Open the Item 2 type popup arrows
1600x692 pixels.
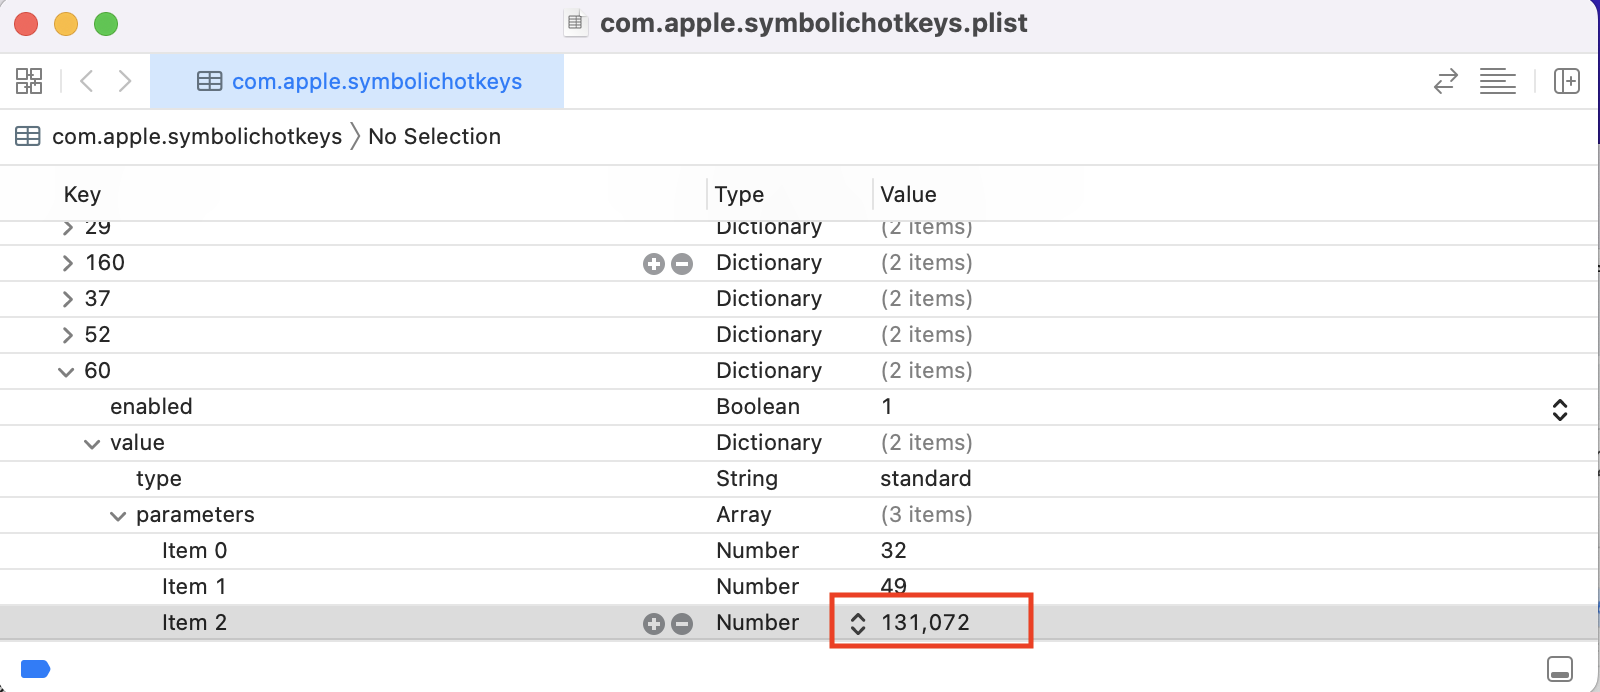click(858, 624)
